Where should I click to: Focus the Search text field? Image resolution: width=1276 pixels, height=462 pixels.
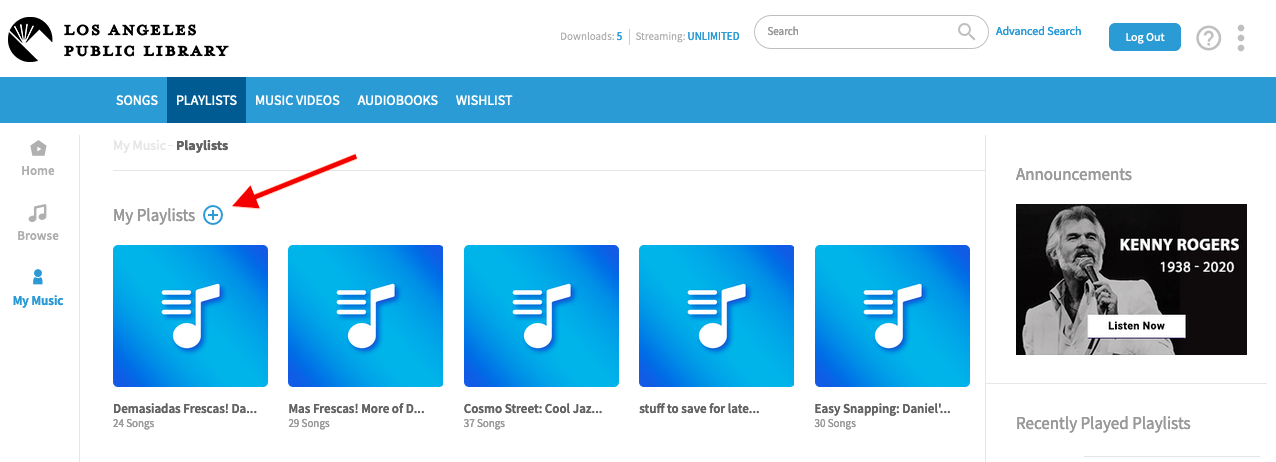coord(855,32)
